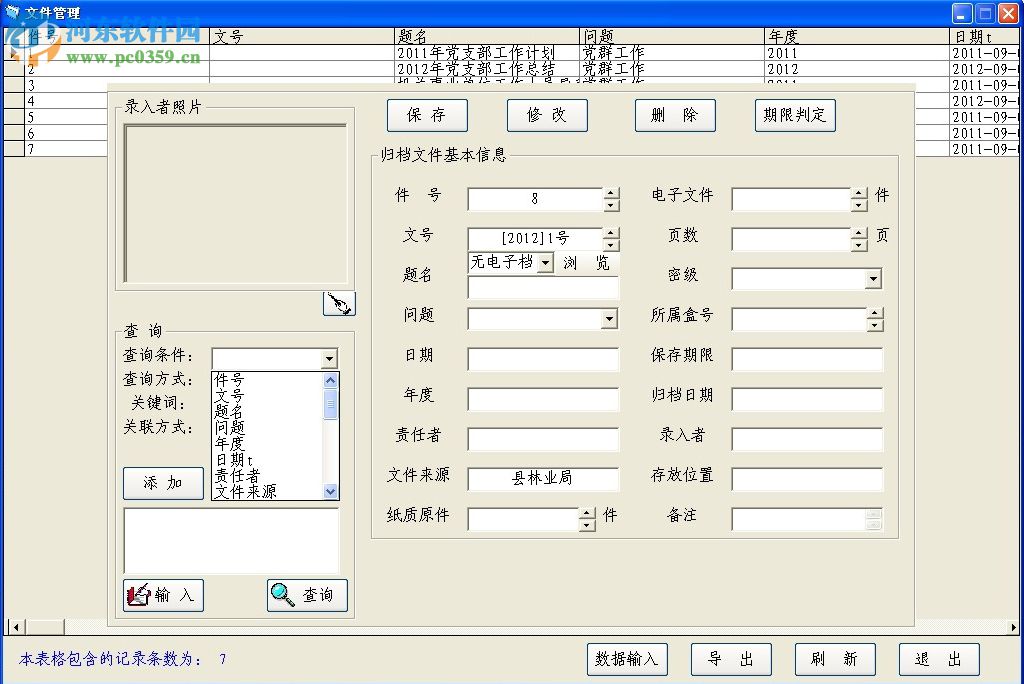The width and height of the screenshot is (1024, 684).
Task: Click the diagonal arrow icon below the photo panel
Action: click(339, 303)
